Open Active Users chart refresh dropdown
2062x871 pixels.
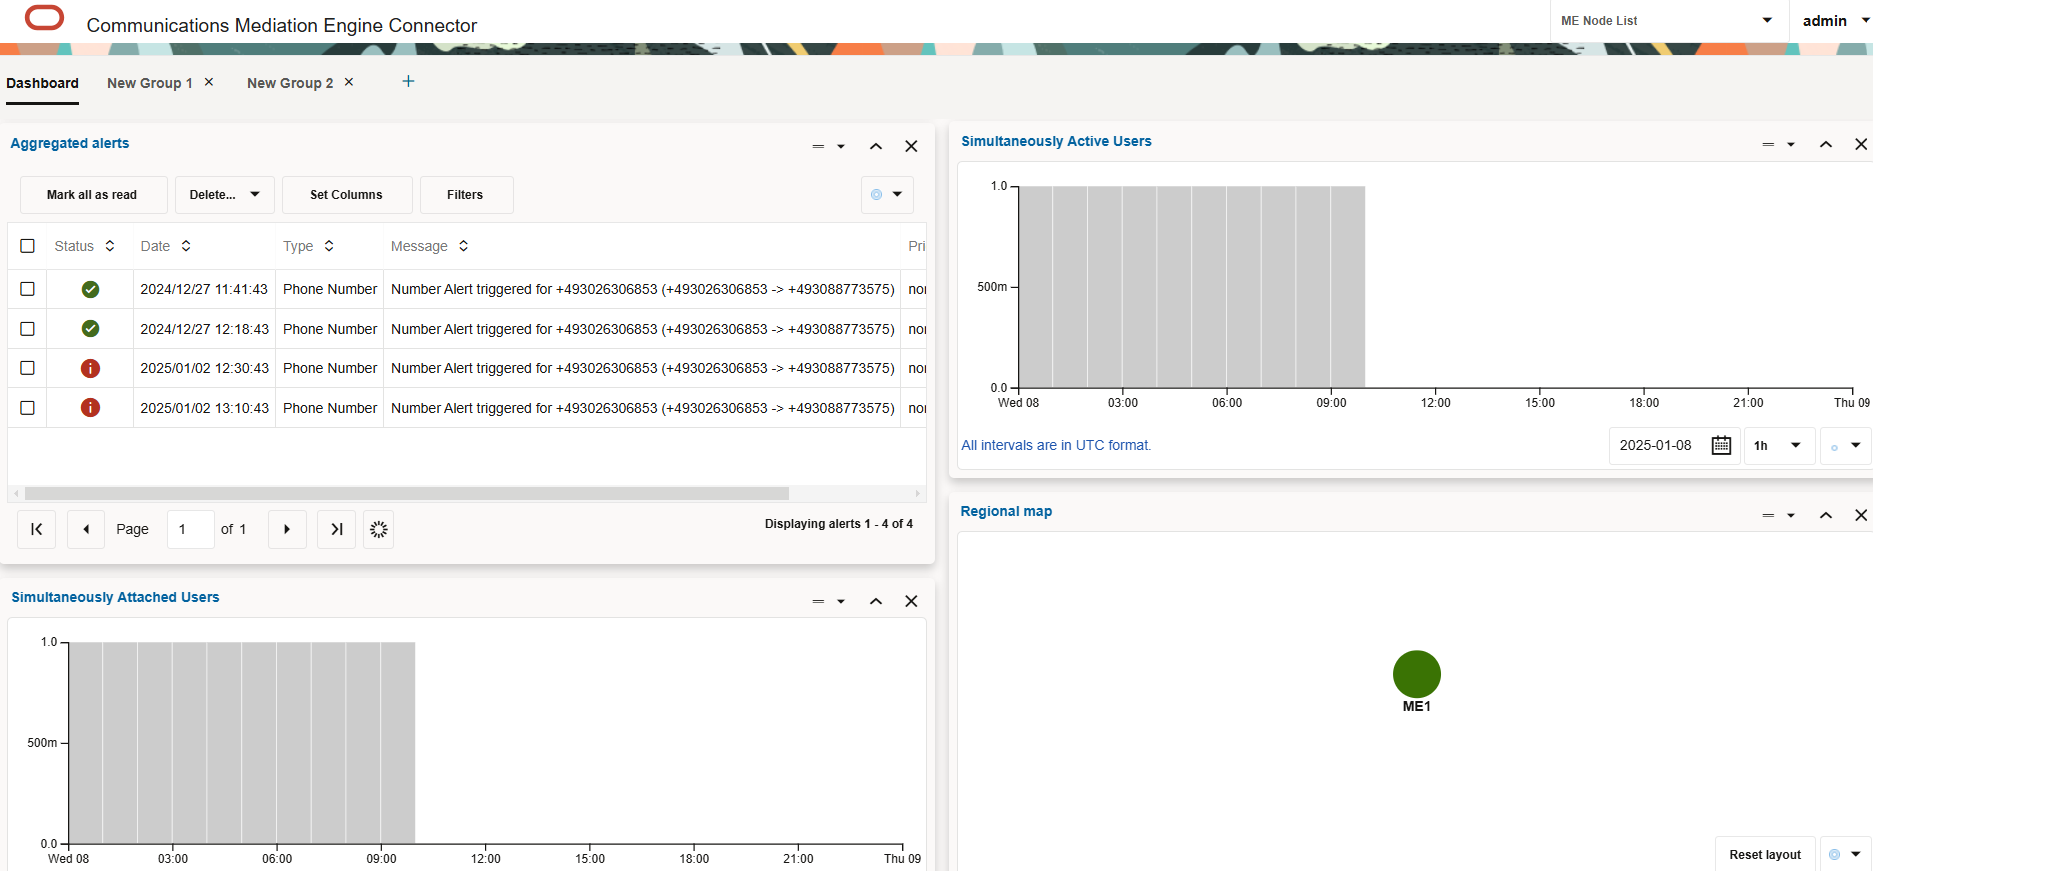1845,445
